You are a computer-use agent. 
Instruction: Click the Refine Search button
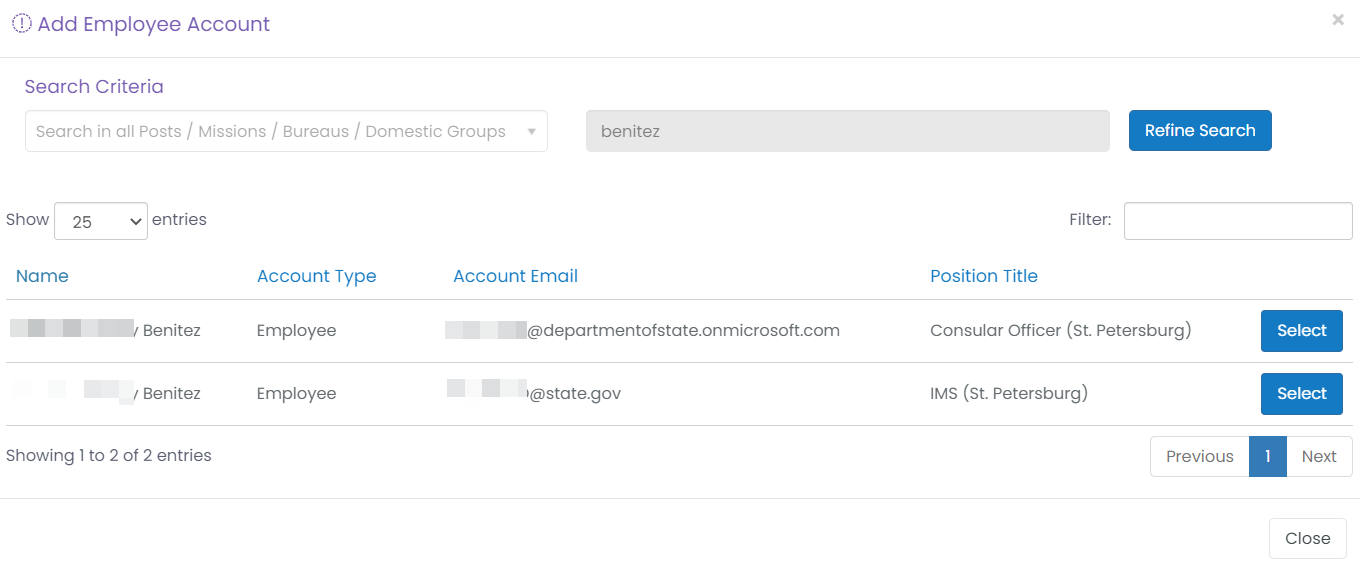pos(1200,131)
